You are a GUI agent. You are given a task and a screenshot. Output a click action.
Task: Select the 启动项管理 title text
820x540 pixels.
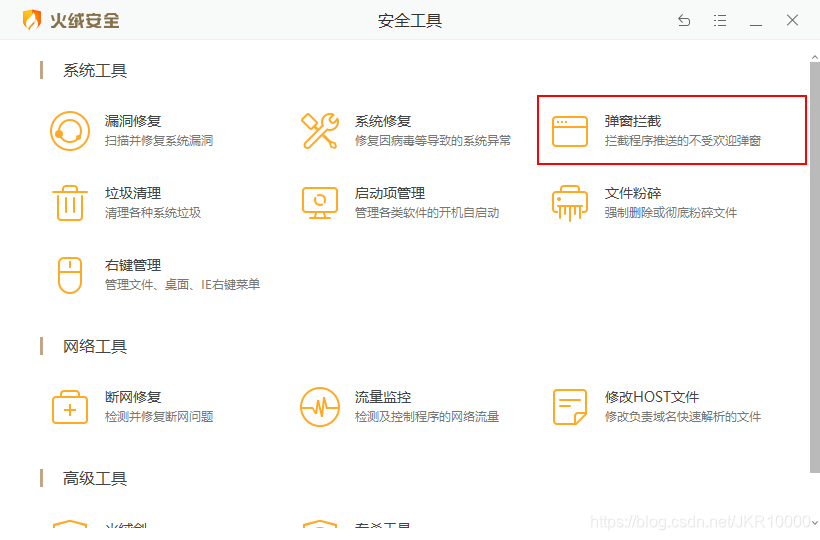pos(390,193)
